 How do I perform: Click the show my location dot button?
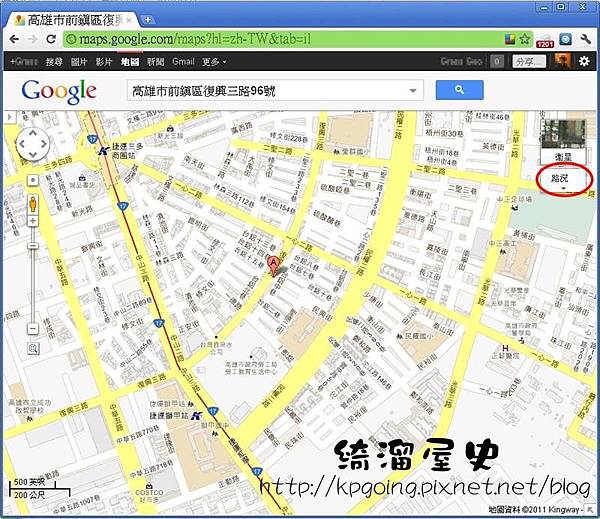pyautogui.click(x=33, y=180)
